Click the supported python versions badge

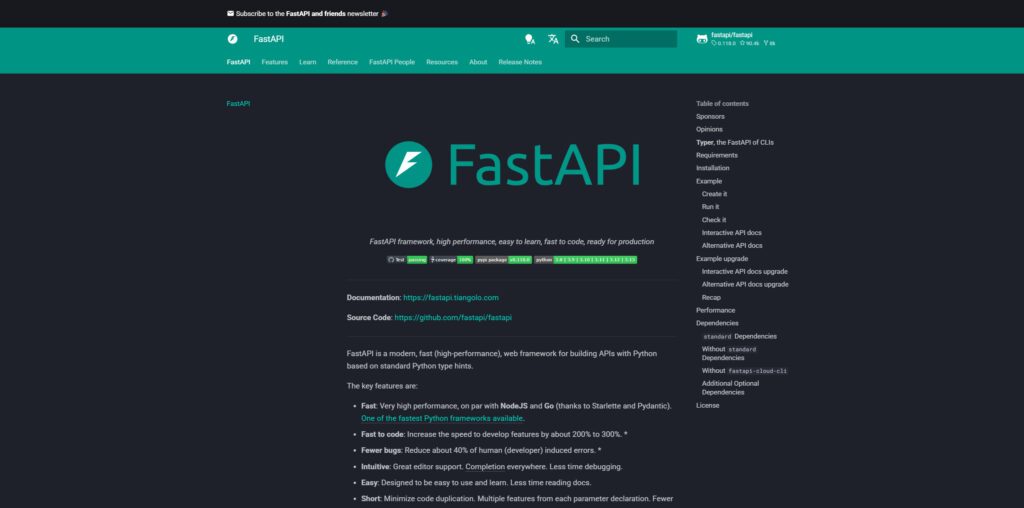coord(586,259)
